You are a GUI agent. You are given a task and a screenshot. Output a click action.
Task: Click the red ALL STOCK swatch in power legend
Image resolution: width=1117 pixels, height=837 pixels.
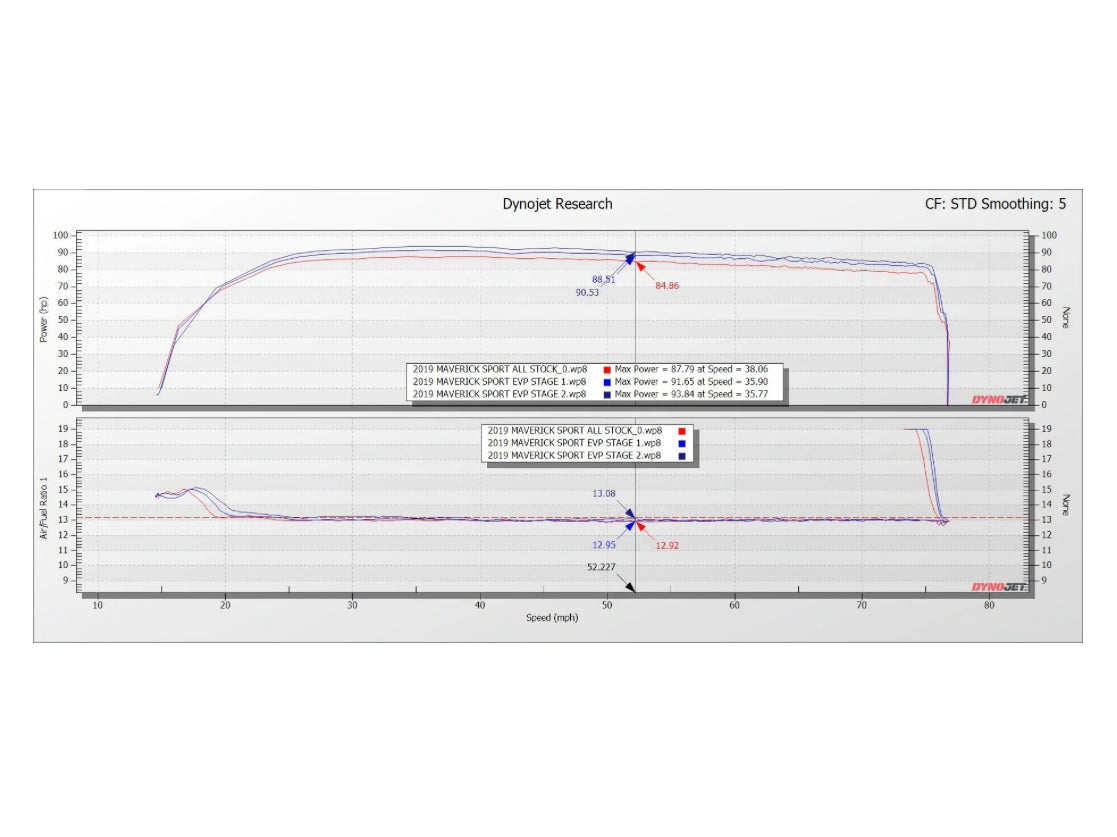606,369
